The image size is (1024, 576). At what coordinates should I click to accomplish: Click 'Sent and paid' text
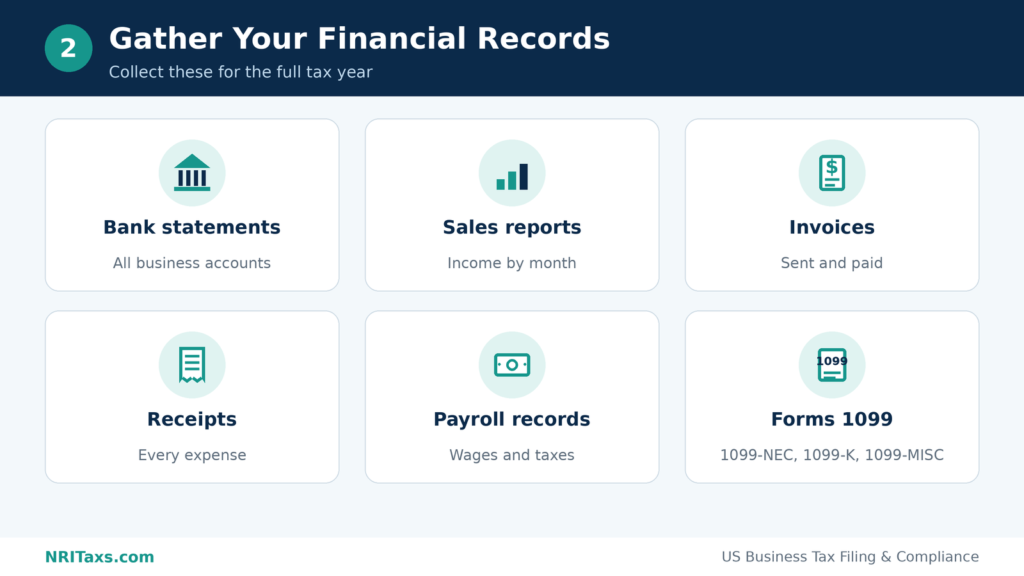(x=832, y=263)
